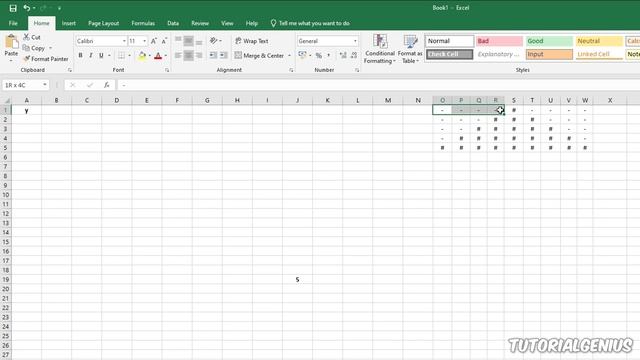Image resolution: width=640 pixels, height=360 pixels.
Task: Switch to the Insert tab
Action: click(x=69, y=23)
